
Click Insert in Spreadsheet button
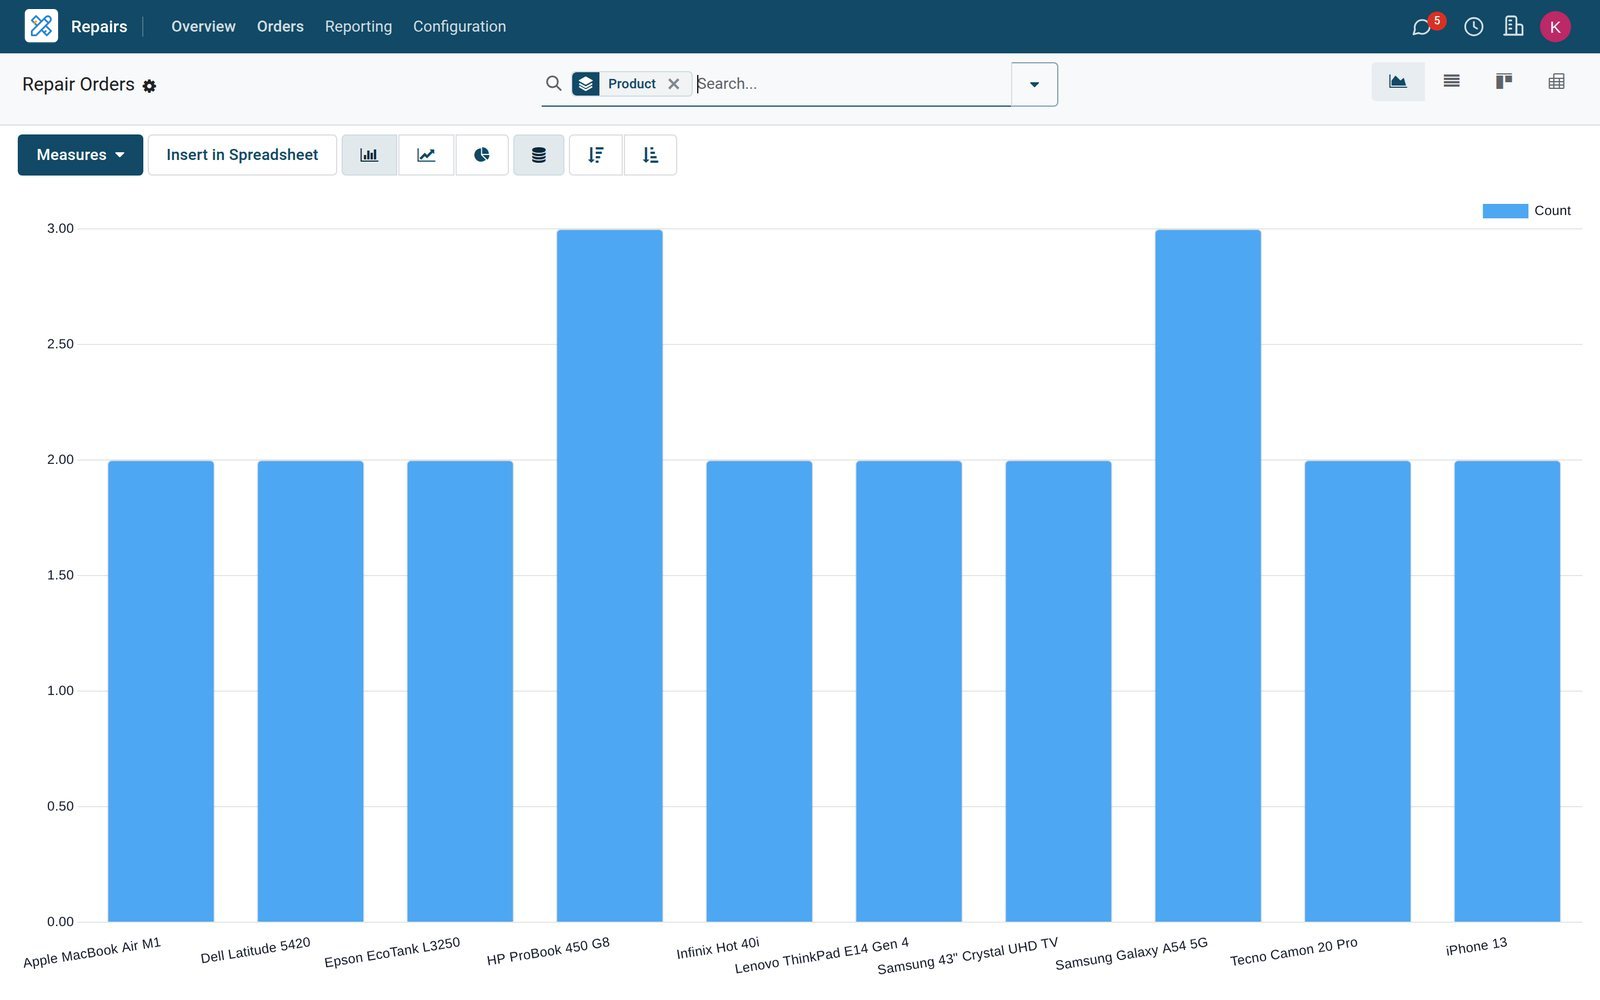pos(242,155)
